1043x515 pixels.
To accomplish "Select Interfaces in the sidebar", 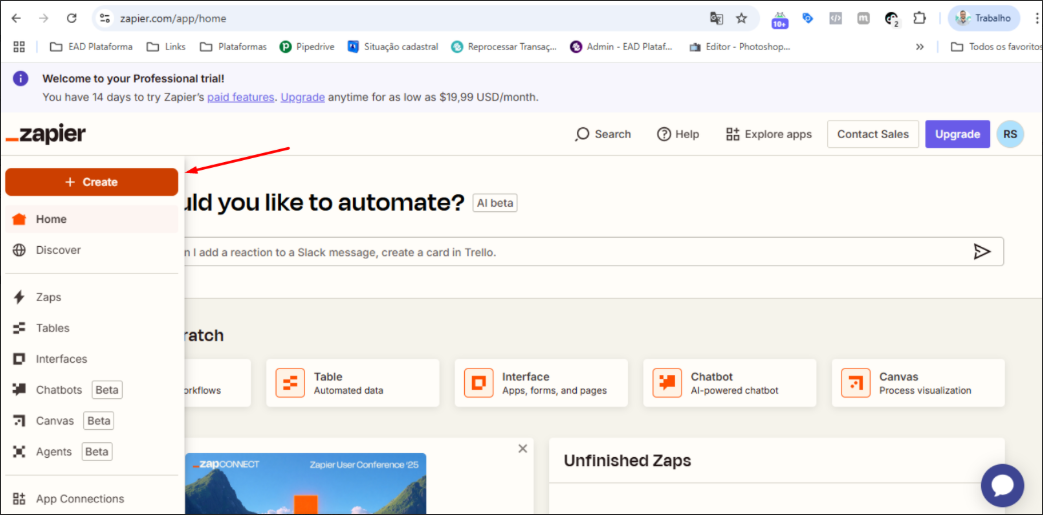I will point(91,359).
